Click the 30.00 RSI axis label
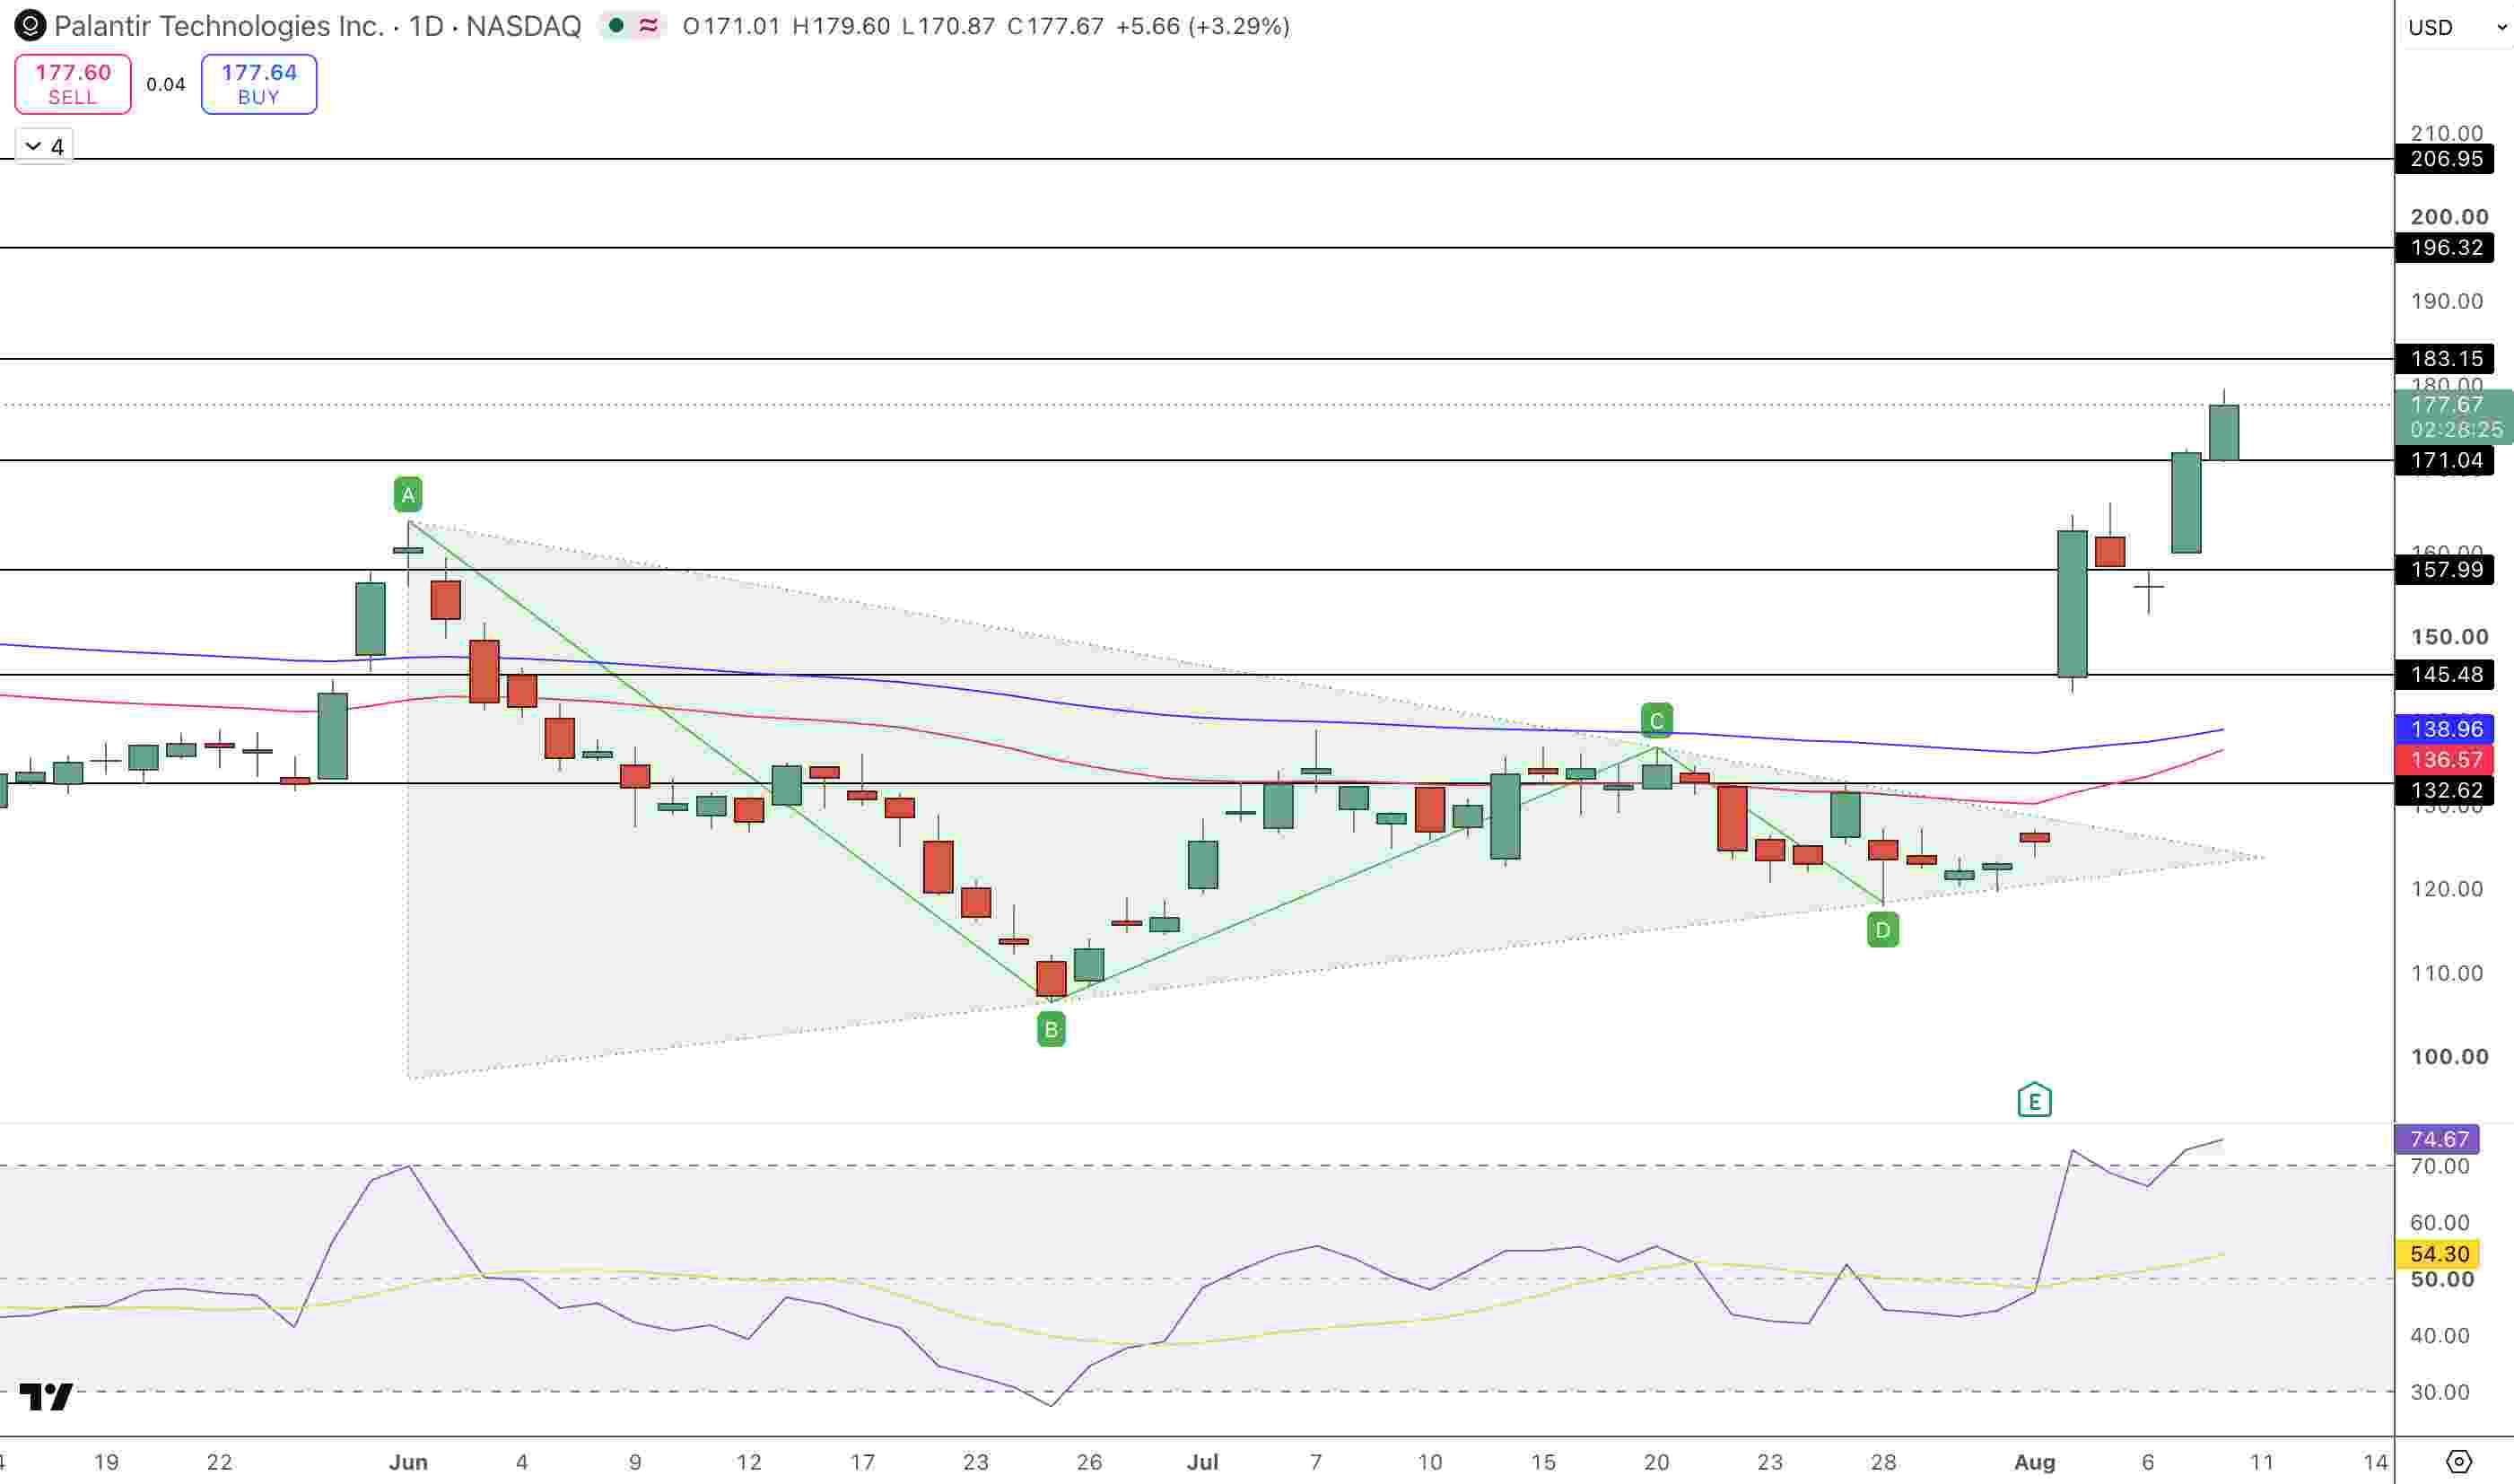Screen dimensions: 2514x1484 2440,1392
